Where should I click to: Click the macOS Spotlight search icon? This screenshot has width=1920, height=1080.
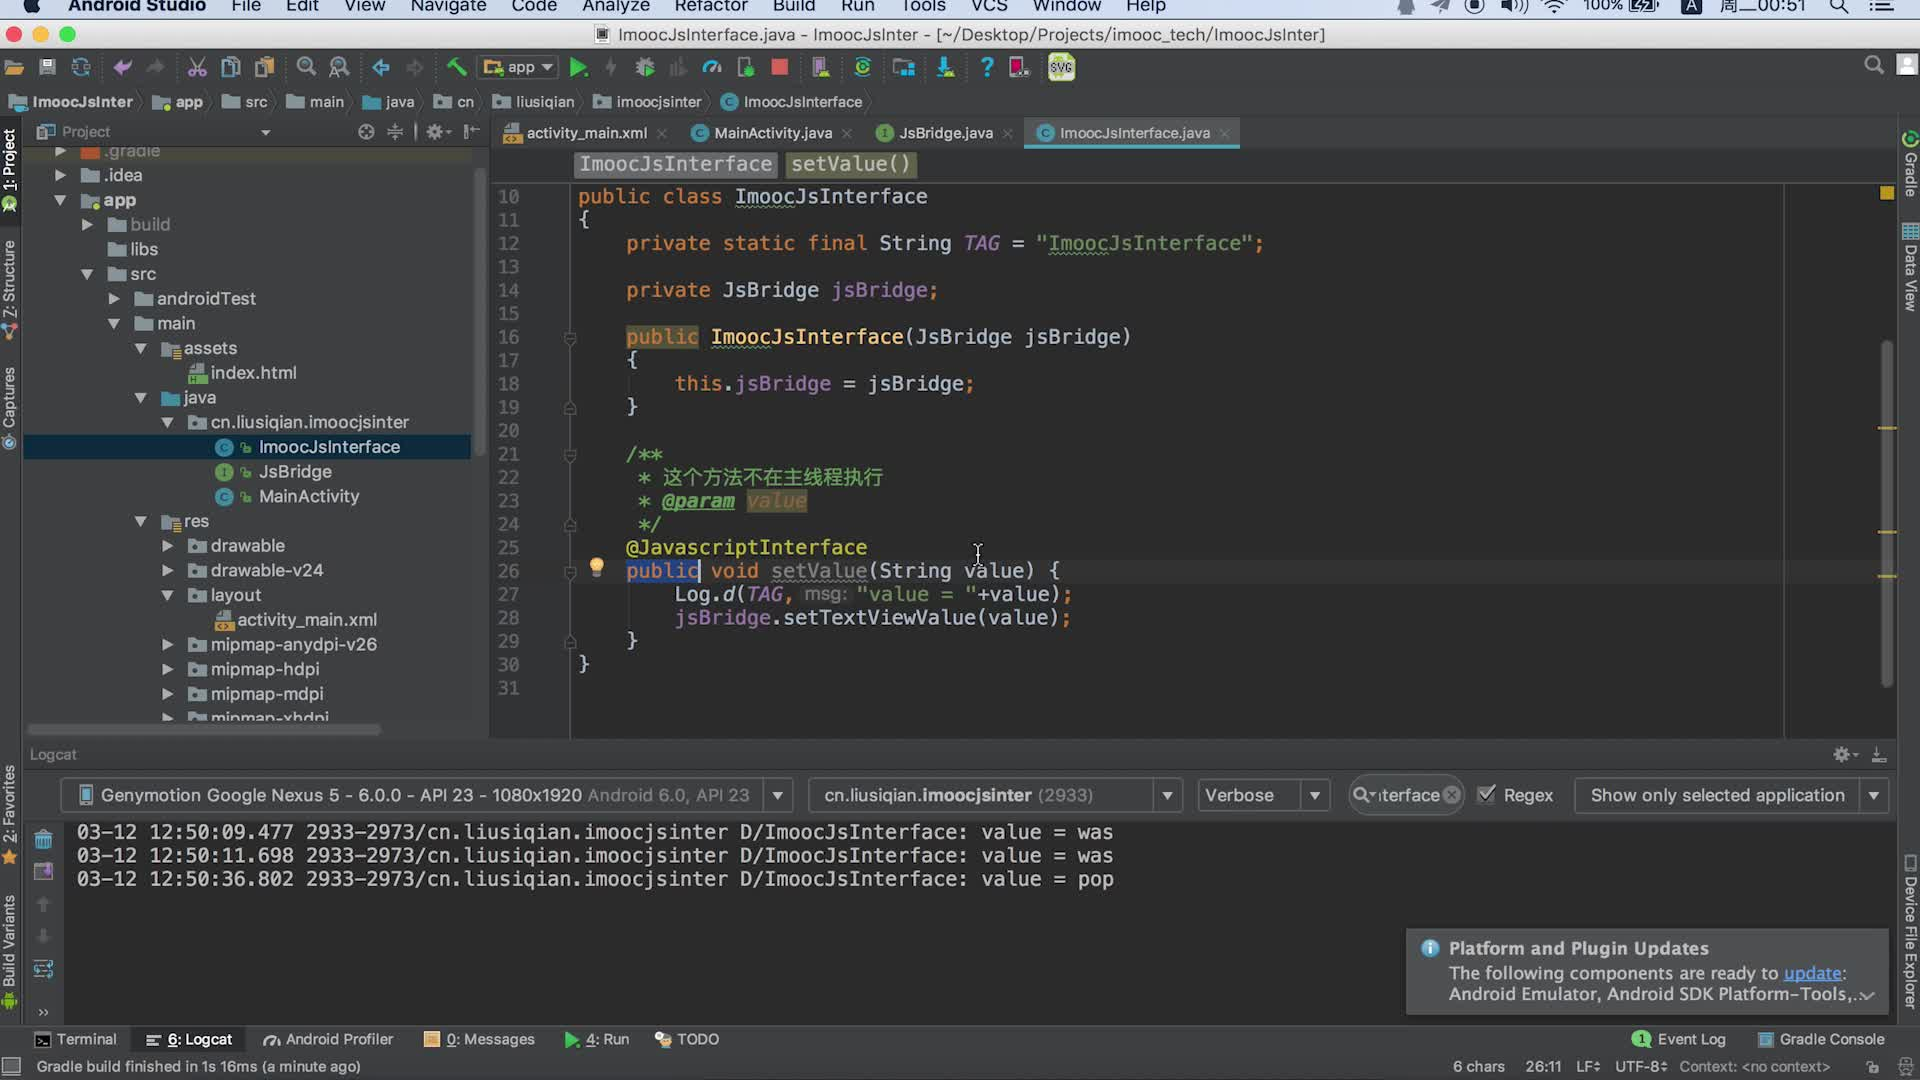point(1838,6)
